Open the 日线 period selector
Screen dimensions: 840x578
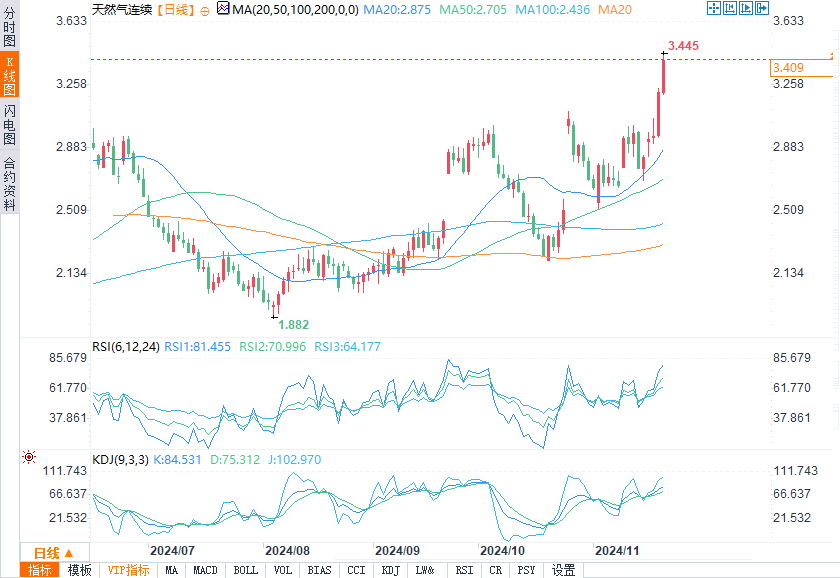click(x=53, y=553)
